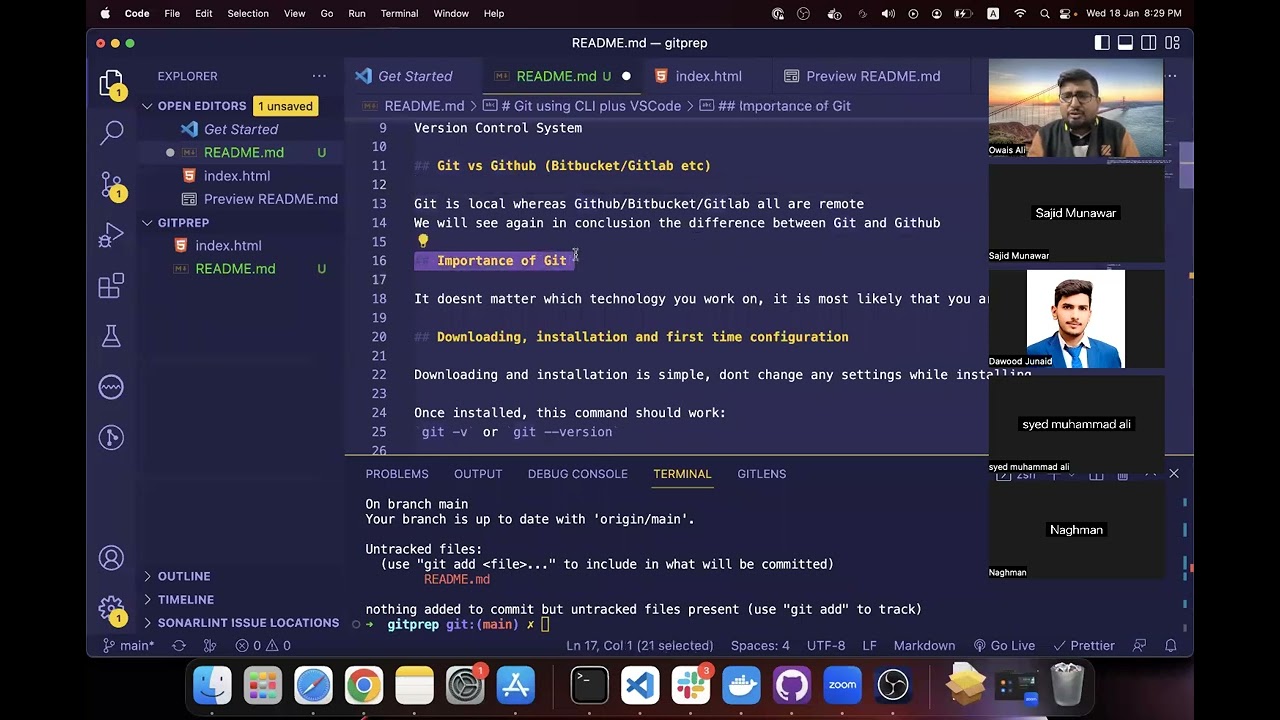Expand the Outline section
The height and width of the screenshot is (720, 1280).
[x=184, y=577]
